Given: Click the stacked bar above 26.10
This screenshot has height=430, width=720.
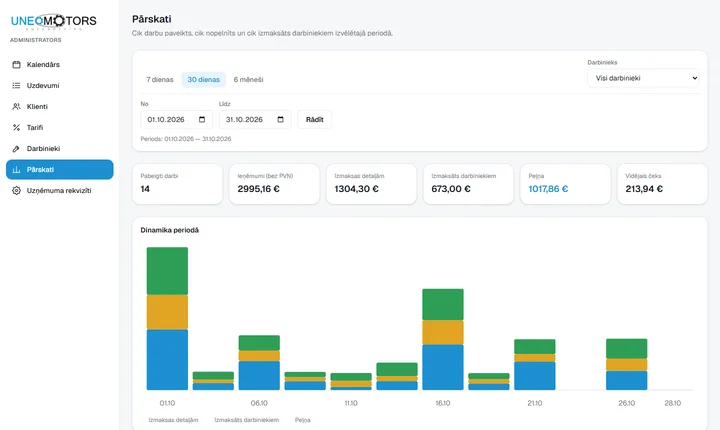Looking at the screenshot, I should pyautogui.click(x=626, y=364).
